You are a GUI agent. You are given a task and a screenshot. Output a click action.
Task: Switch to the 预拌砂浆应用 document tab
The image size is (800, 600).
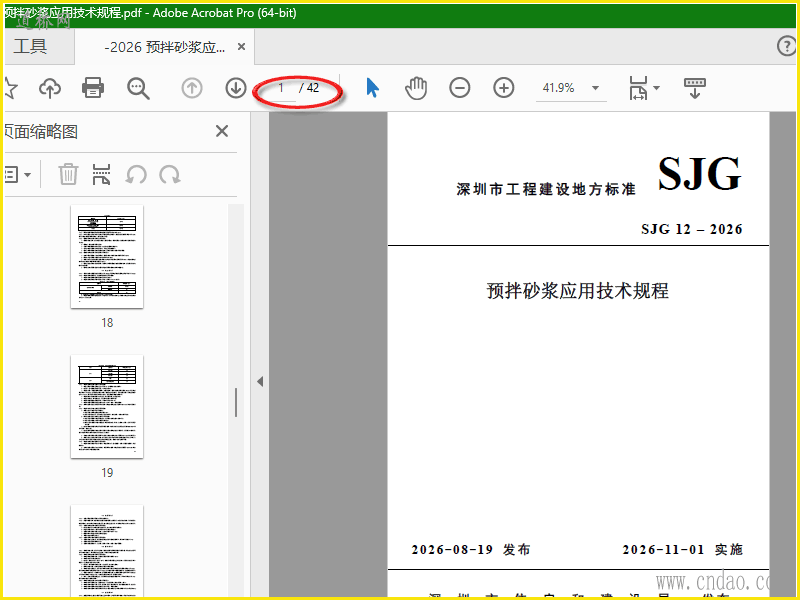(x=164, y=47)
